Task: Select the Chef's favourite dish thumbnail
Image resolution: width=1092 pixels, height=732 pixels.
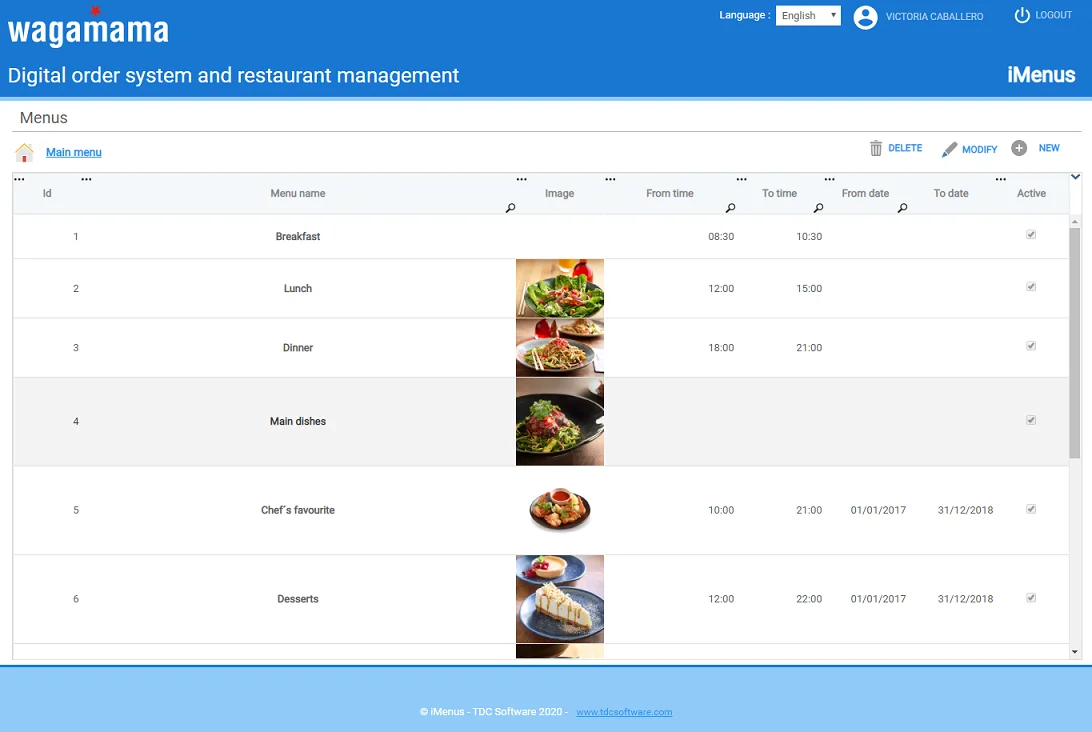Action: coord(559,510)
